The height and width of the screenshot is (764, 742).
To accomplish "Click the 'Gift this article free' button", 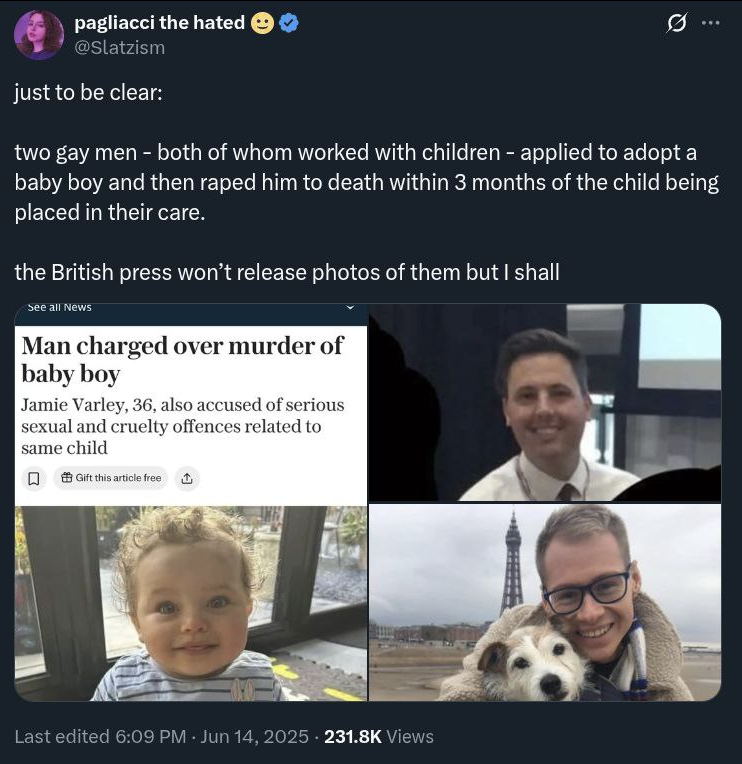I will point(110,479).
